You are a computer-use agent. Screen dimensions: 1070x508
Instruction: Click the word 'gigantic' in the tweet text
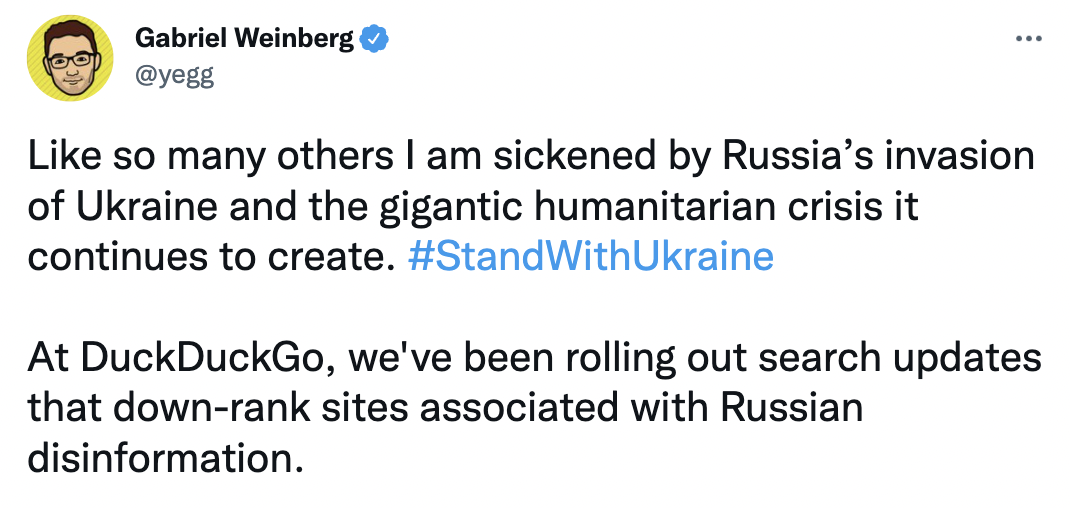coord(444,208)
